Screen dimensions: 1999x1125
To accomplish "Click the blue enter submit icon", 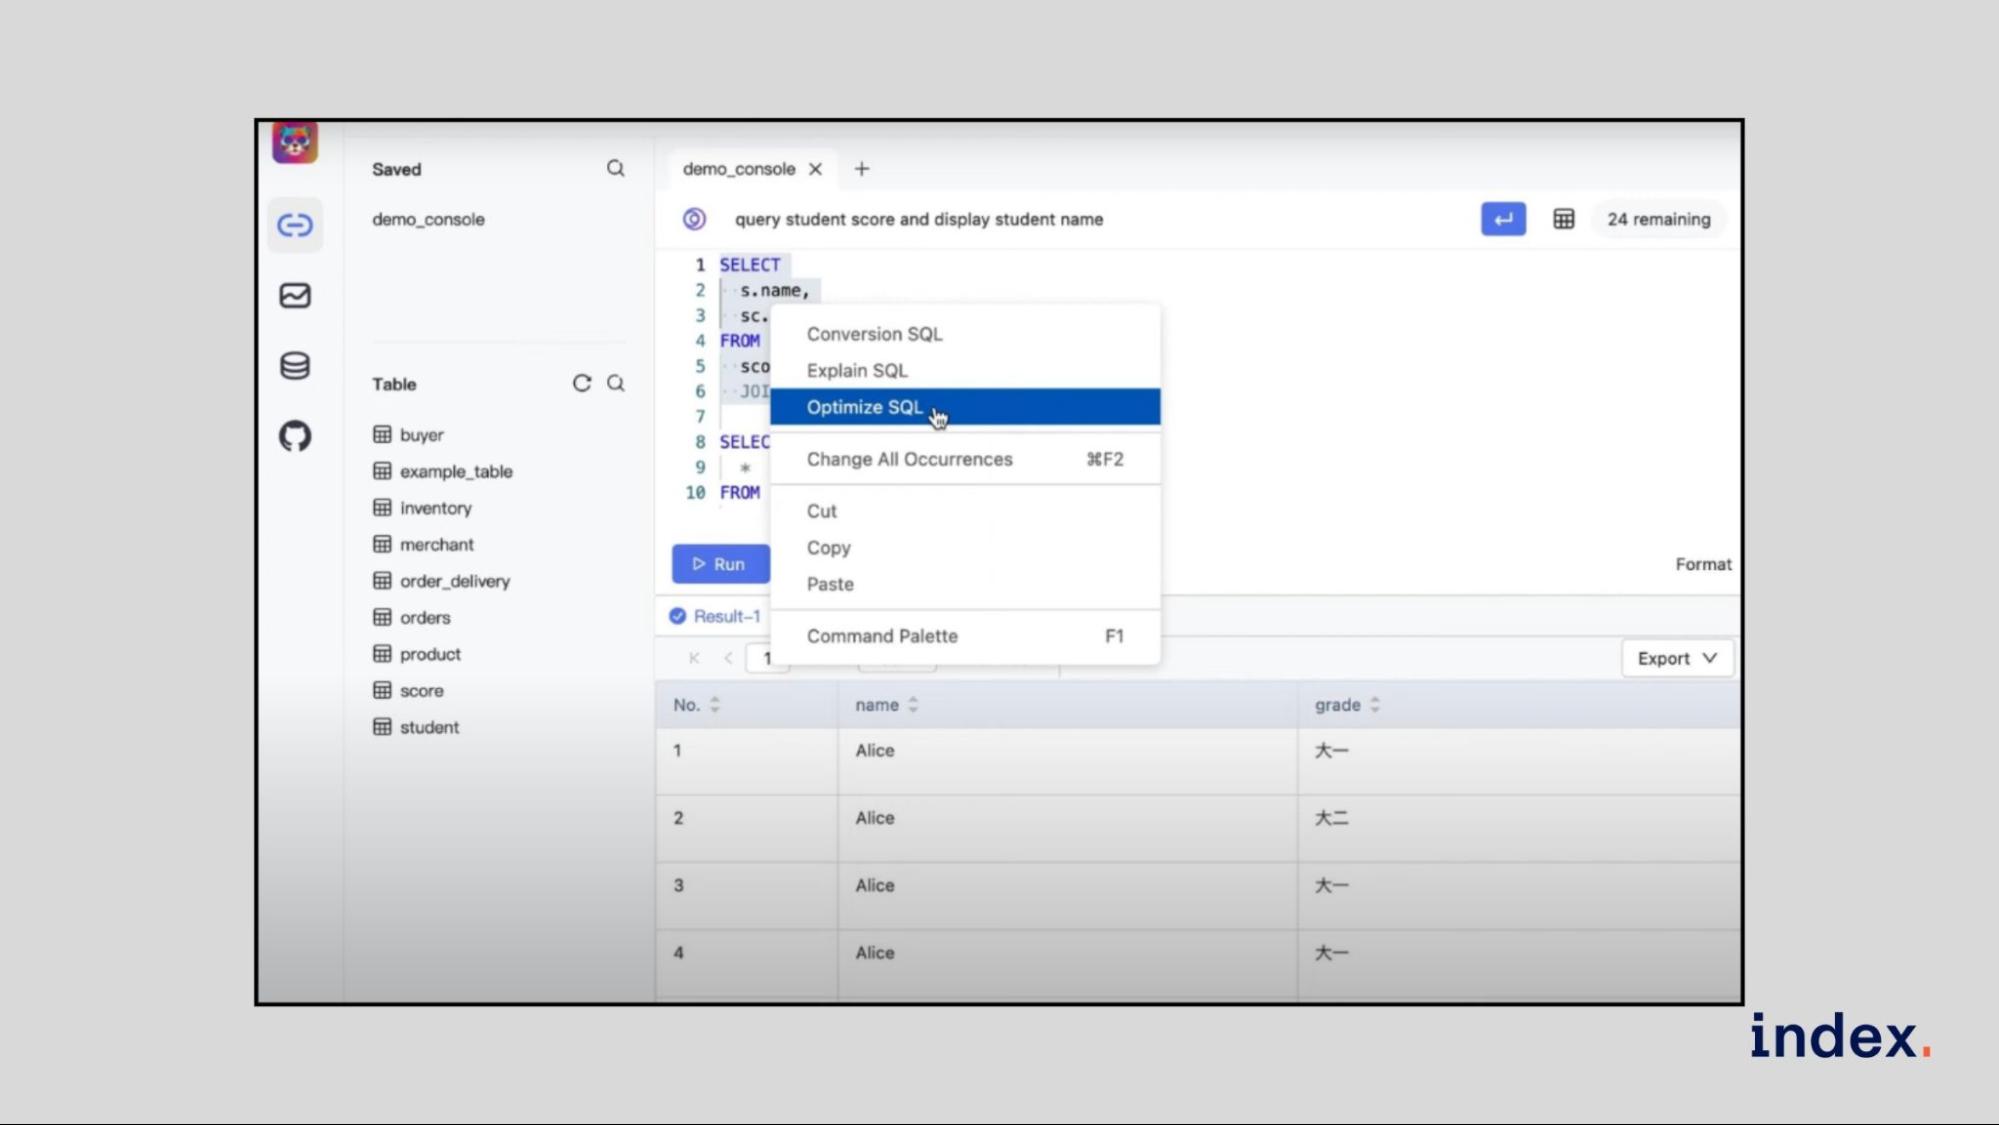I will 1502,219.
